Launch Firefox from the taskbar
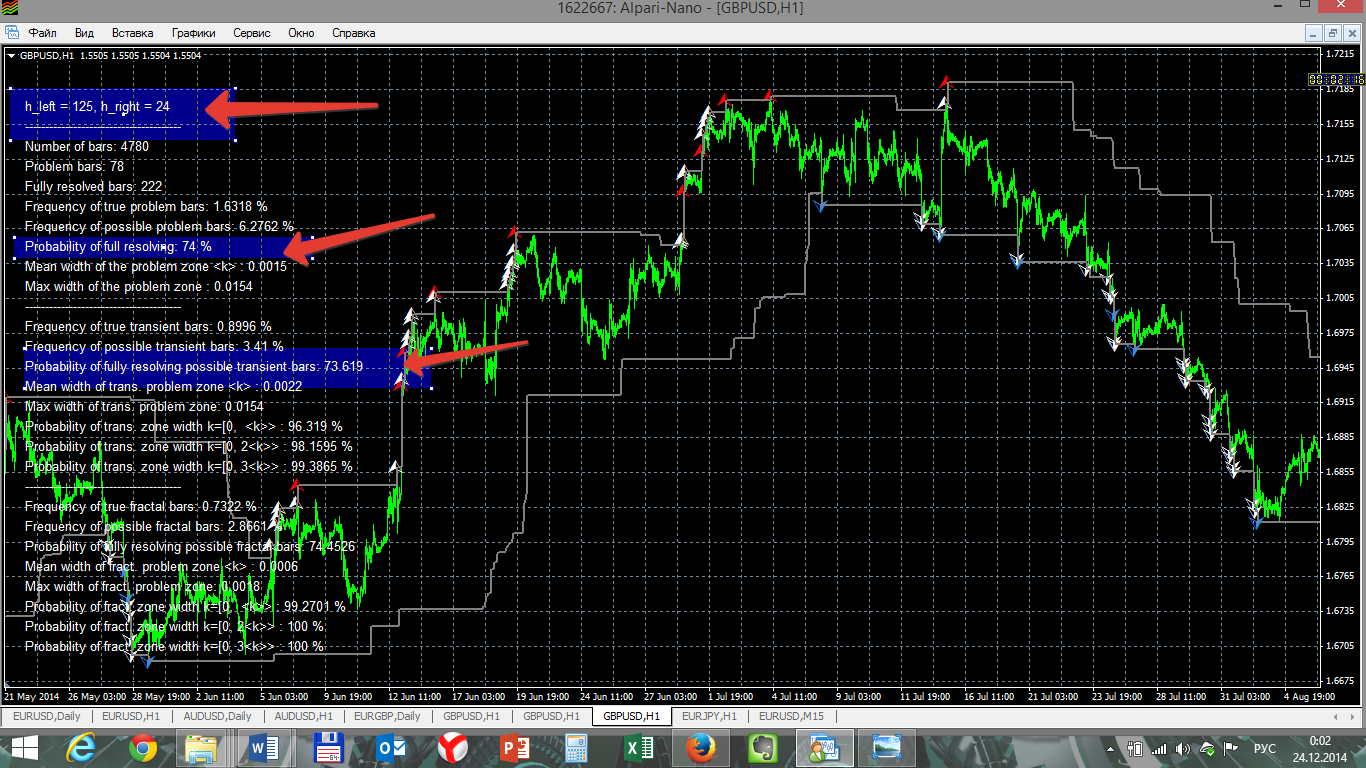Screen dimensions: 1366x768 click(700, 747)
